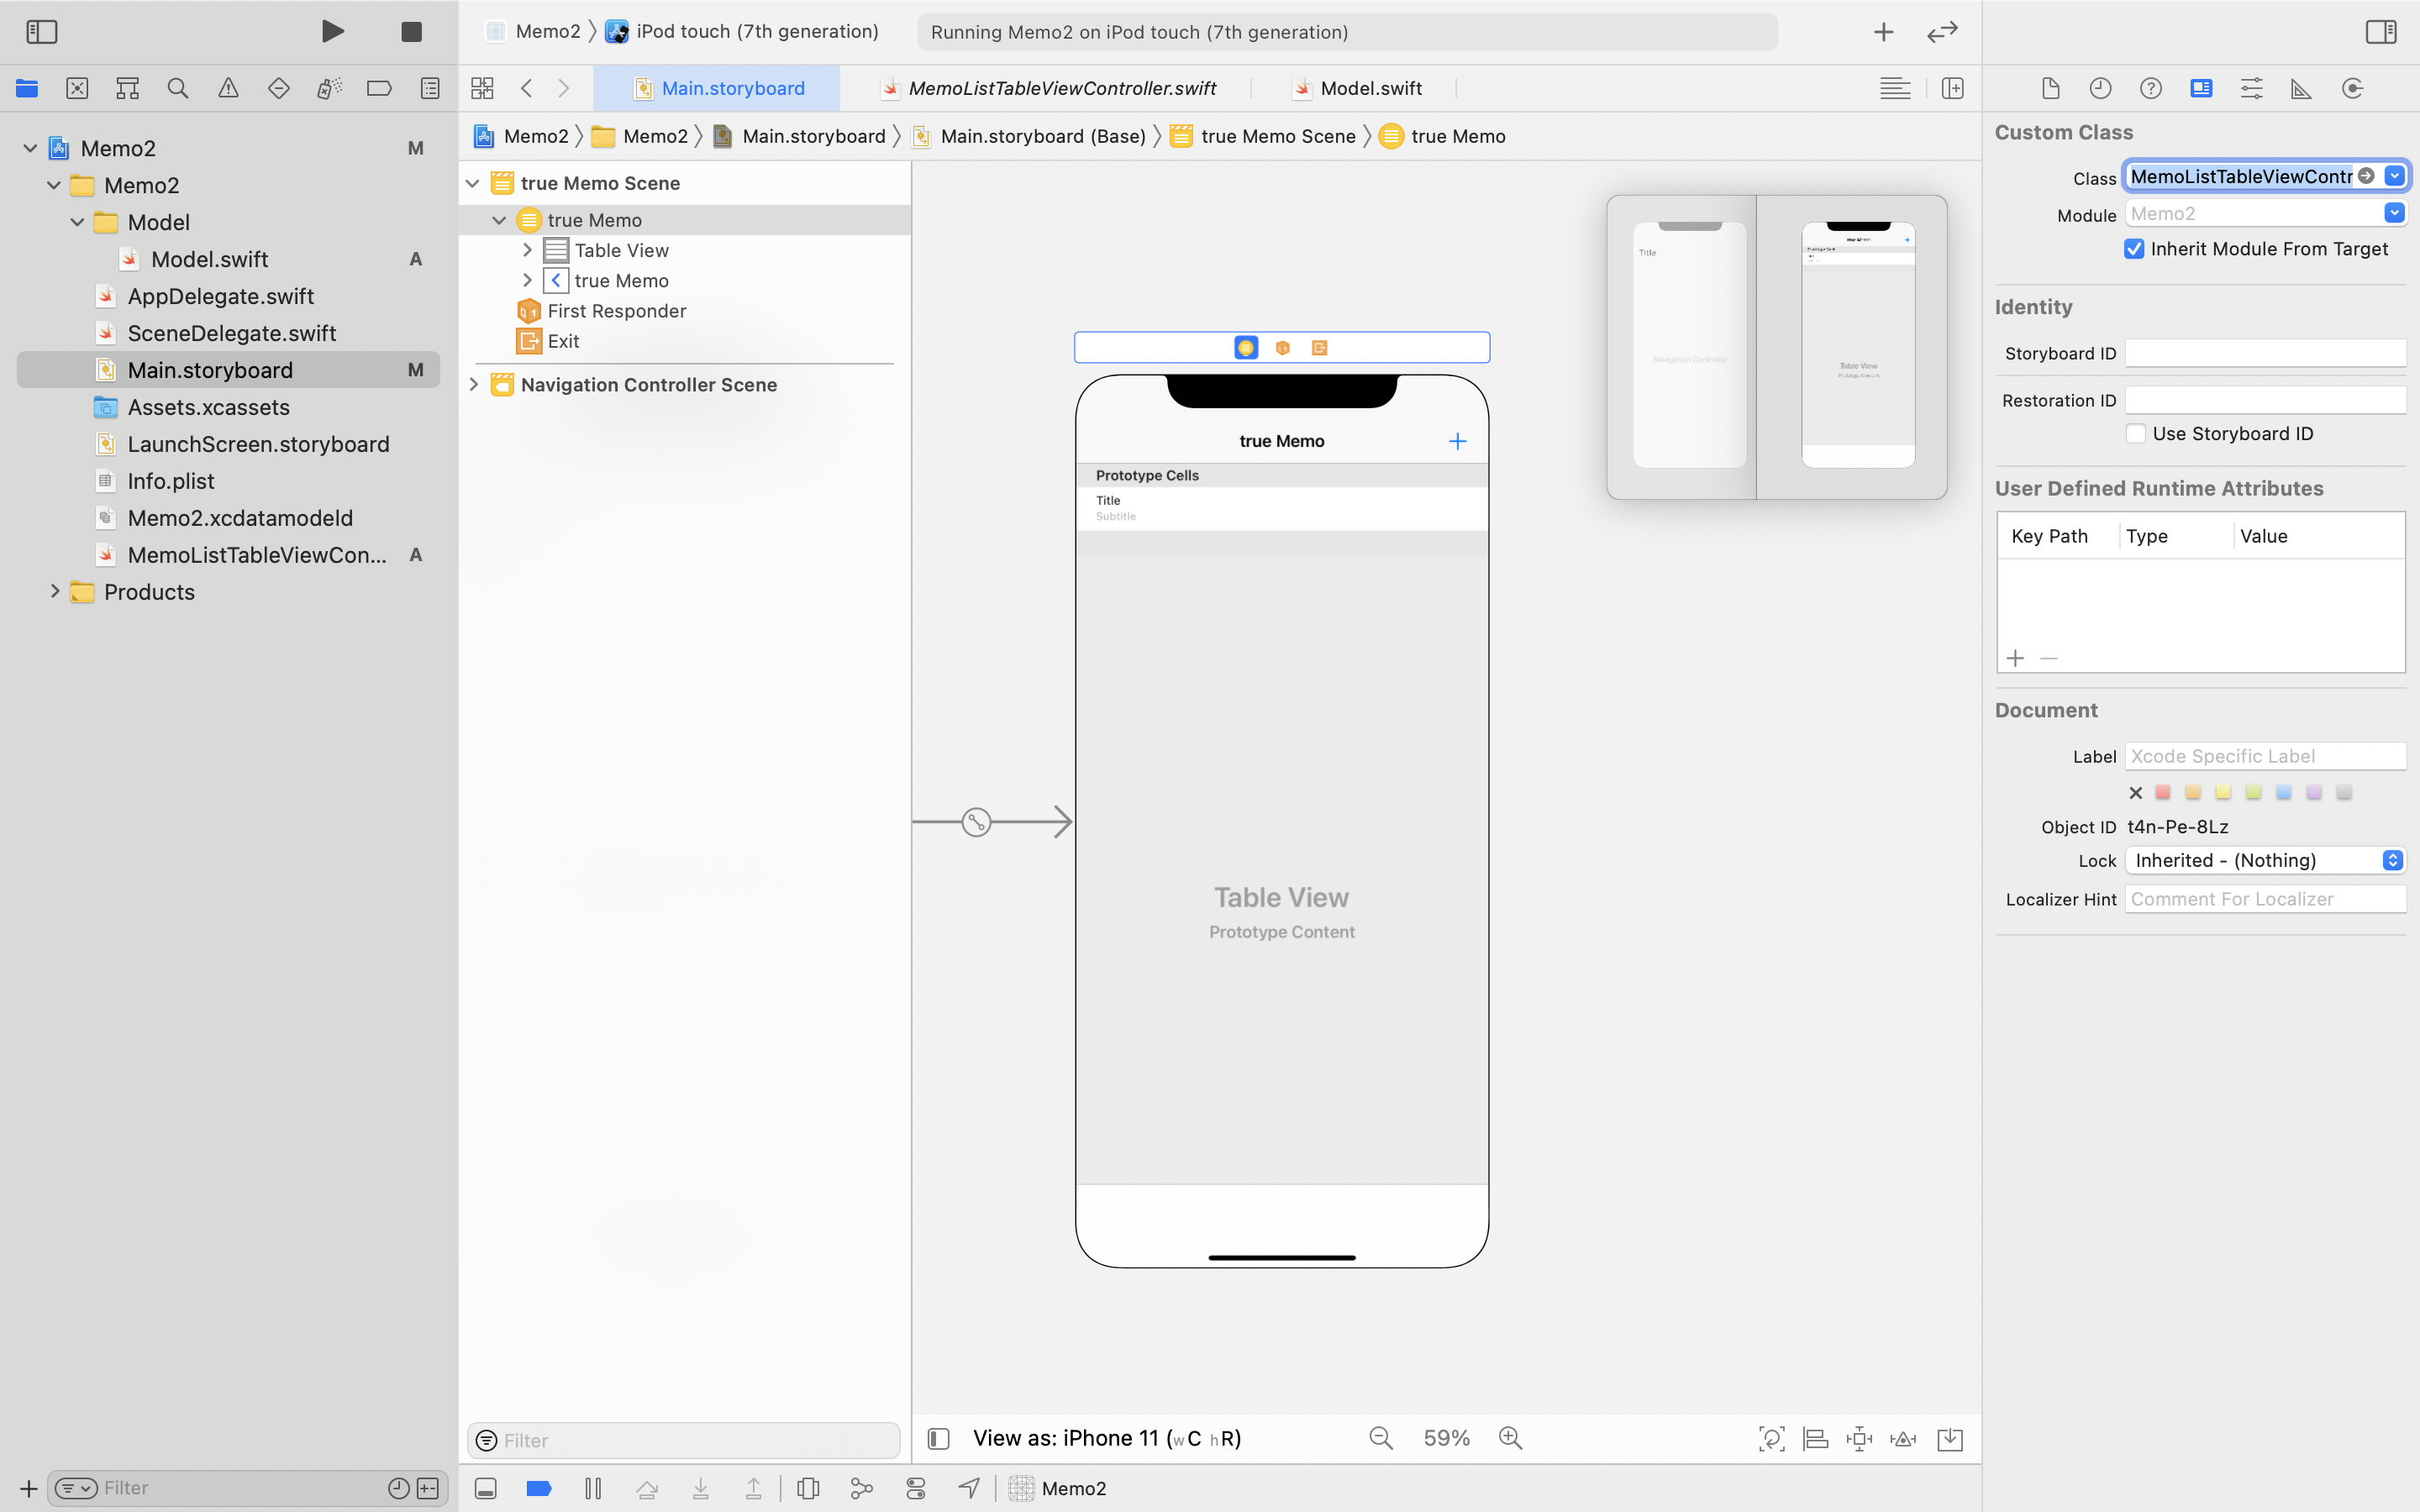
Task: Switch to MemoListTableViewController.swift tab
Action: [1061, 88]
